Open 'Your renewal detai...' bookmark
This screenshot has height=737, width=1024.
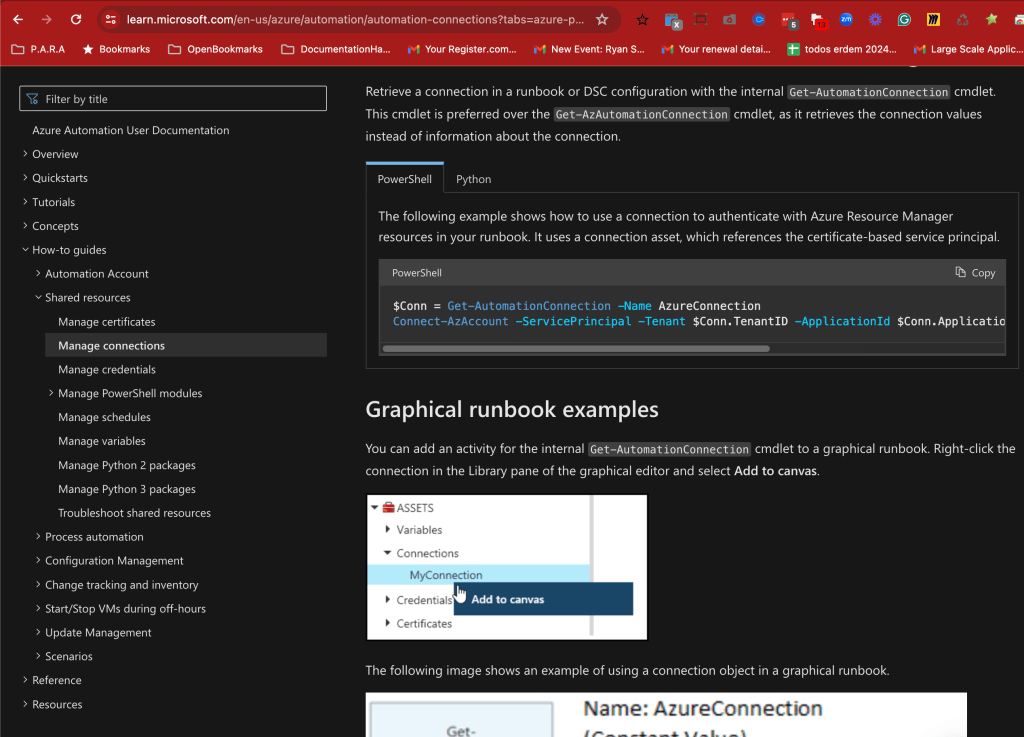(716, 49)
